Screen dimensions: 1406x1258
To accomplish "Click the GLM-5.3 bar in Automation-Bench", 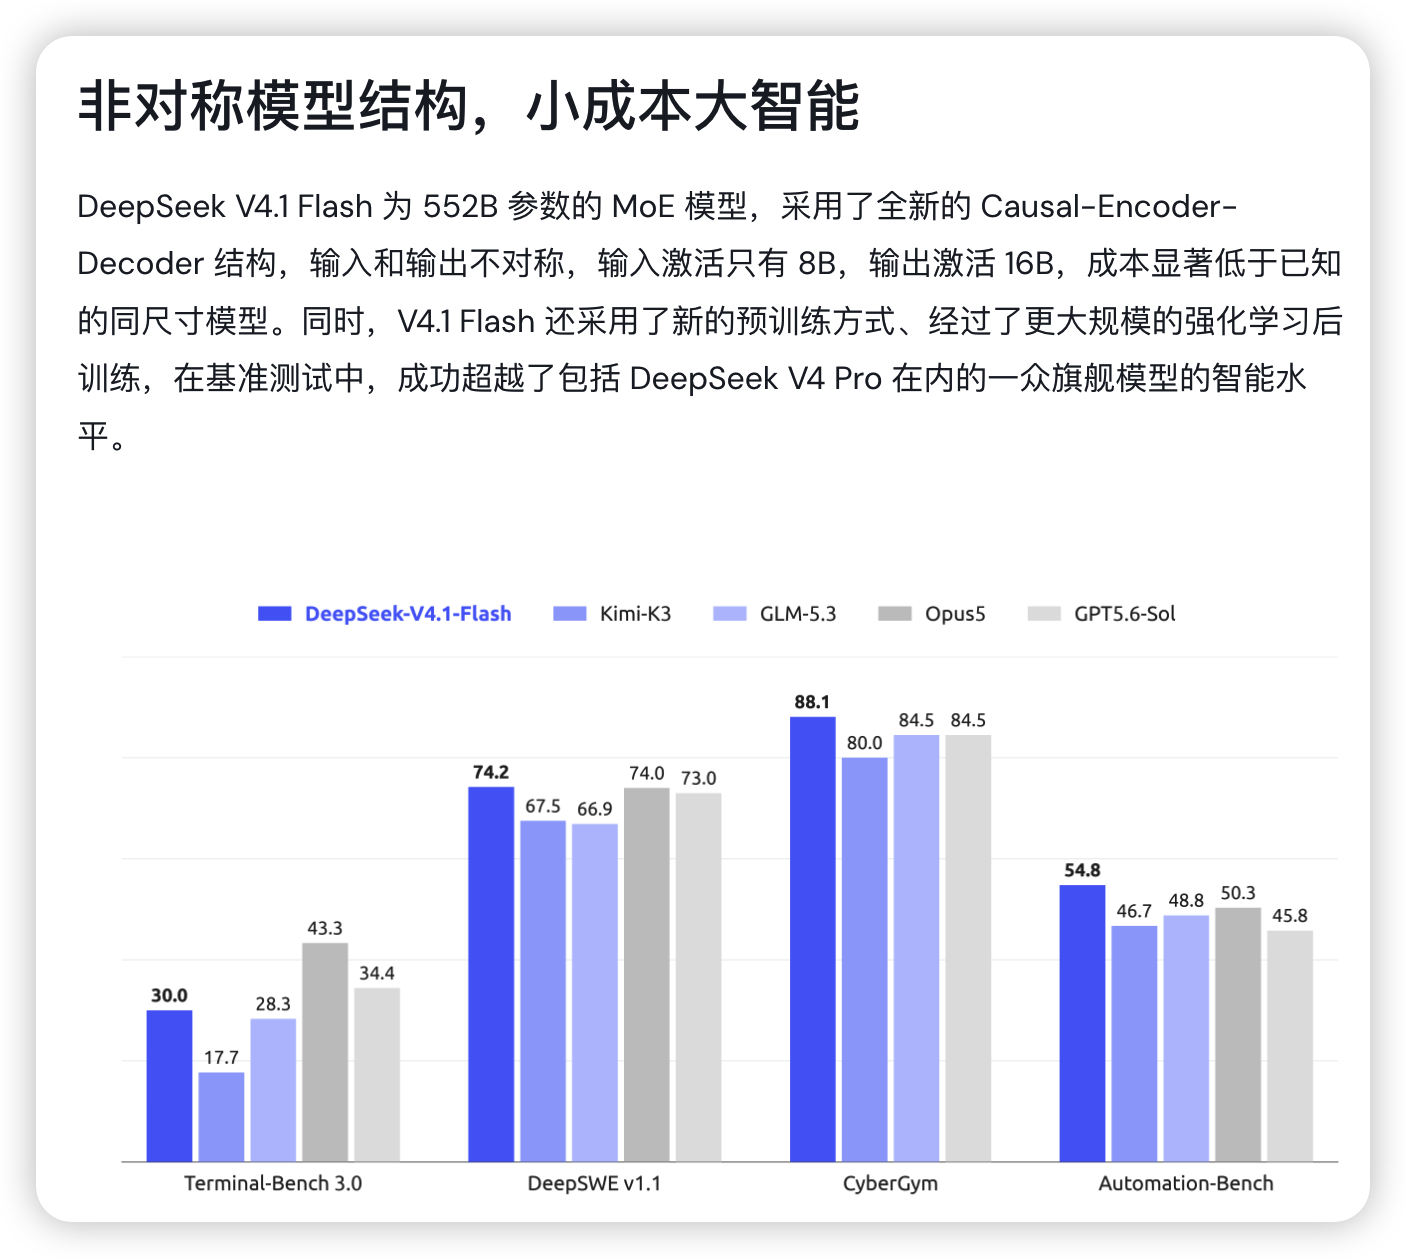I will 1186,1039.
